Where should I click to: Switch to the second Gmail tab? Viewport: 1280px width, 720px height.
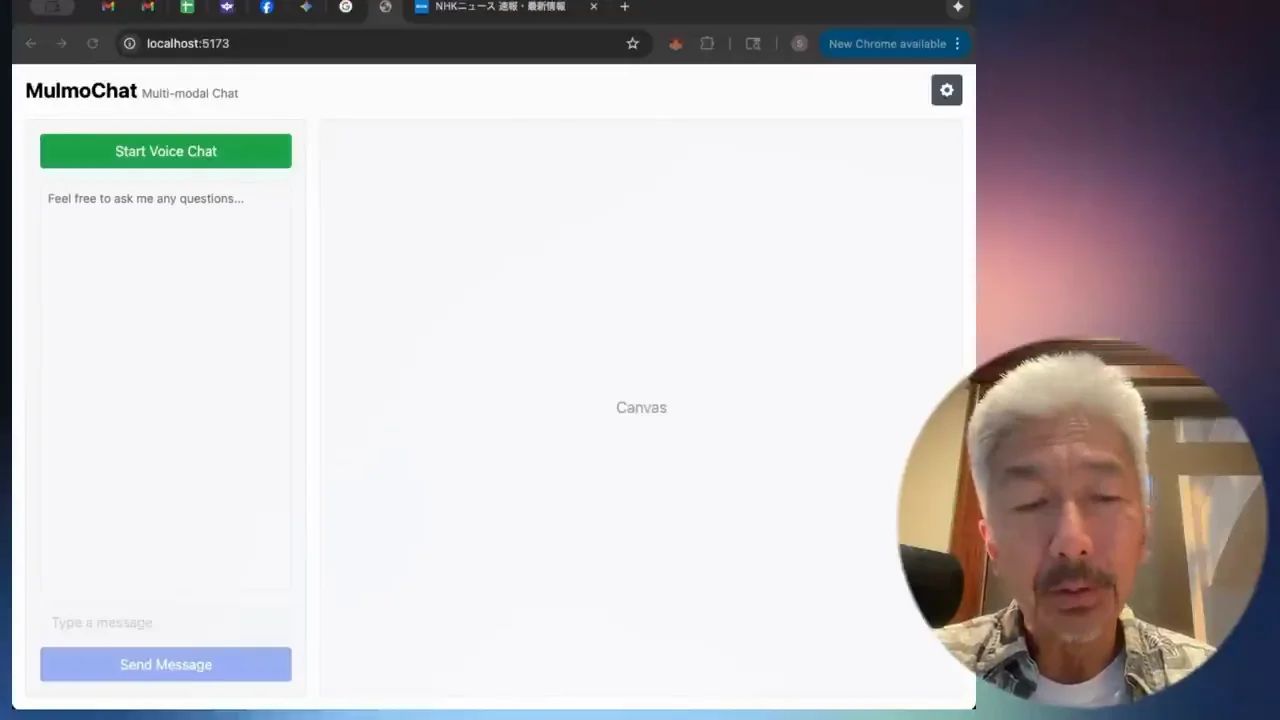coord(148,7)
